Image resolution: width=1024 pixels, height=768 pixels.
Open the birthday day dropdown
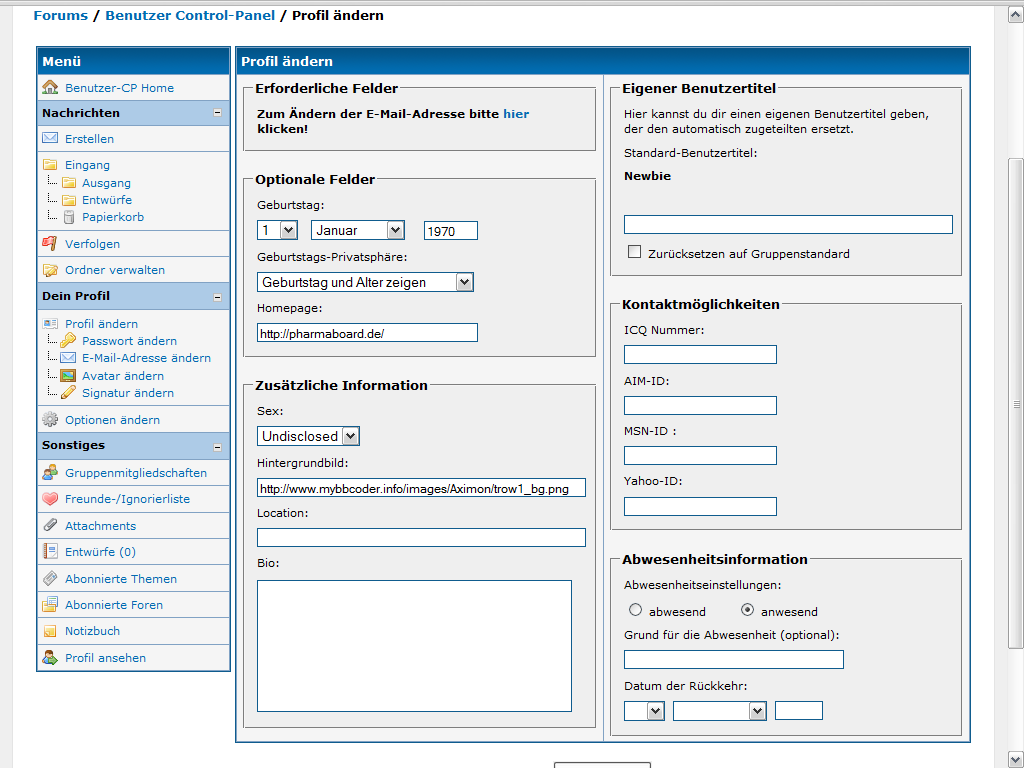tap(278, 230)
